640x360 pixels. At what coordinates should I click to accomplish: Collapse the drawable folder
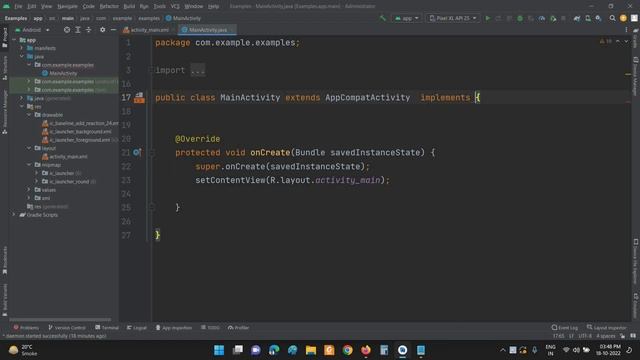29,115
